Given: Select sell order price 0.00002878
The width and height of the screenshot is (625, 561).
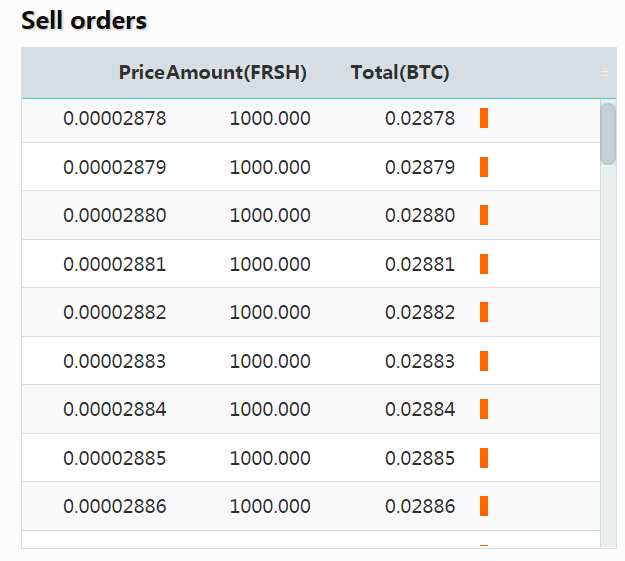Looking at the screenshot, I should point(115,119).
